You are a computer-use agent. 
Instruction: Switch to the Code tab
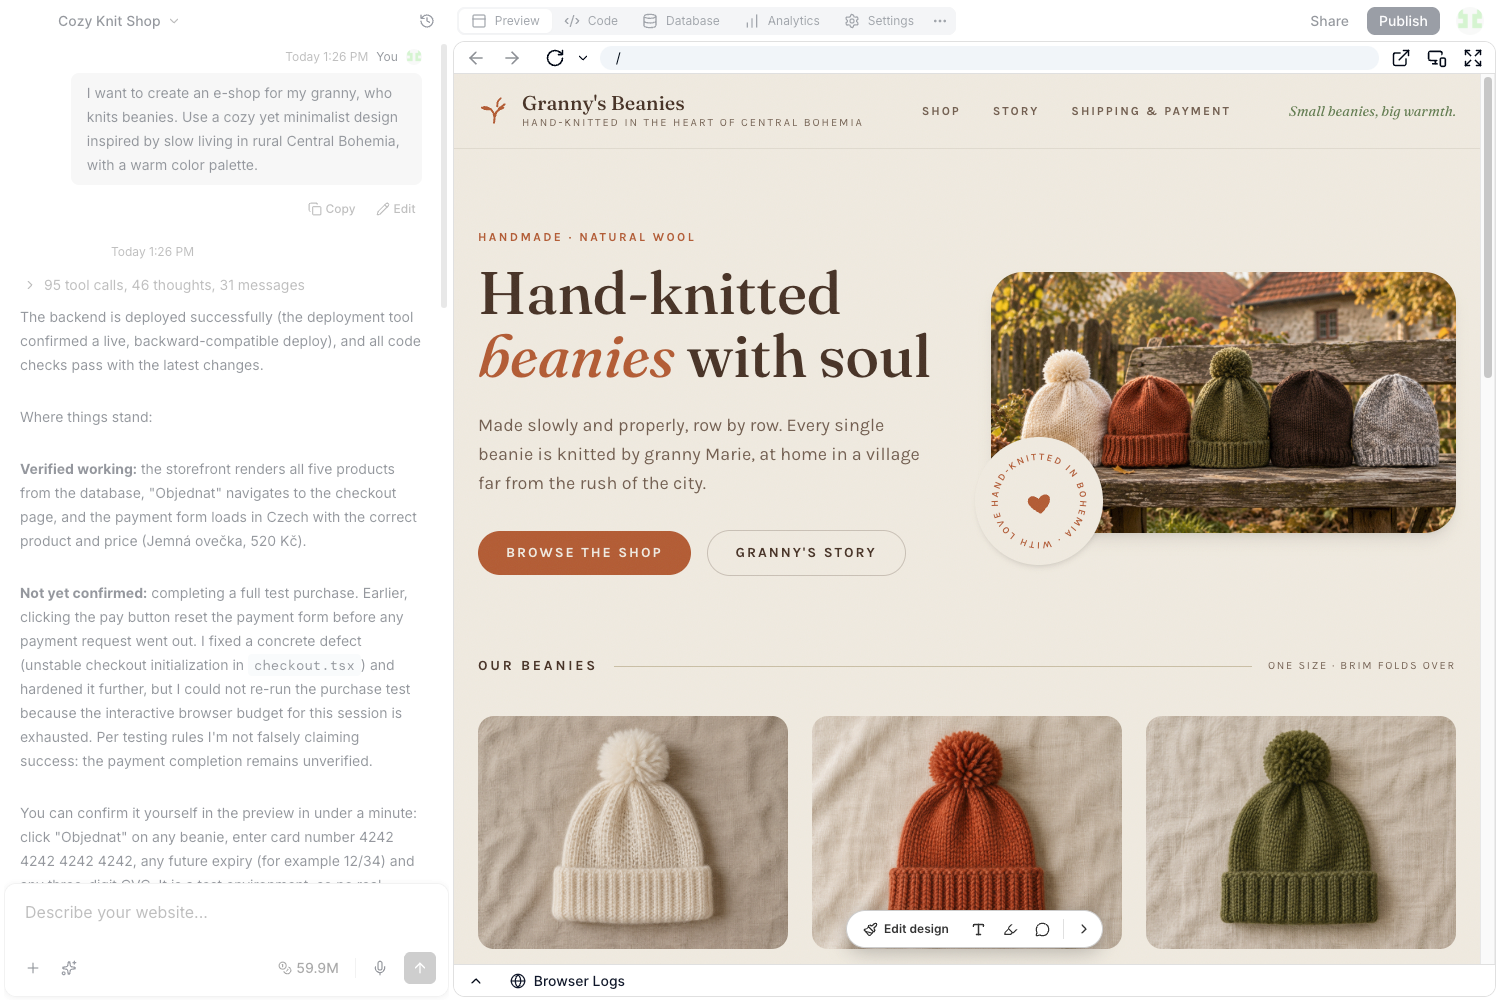click(x=591, y=21)
